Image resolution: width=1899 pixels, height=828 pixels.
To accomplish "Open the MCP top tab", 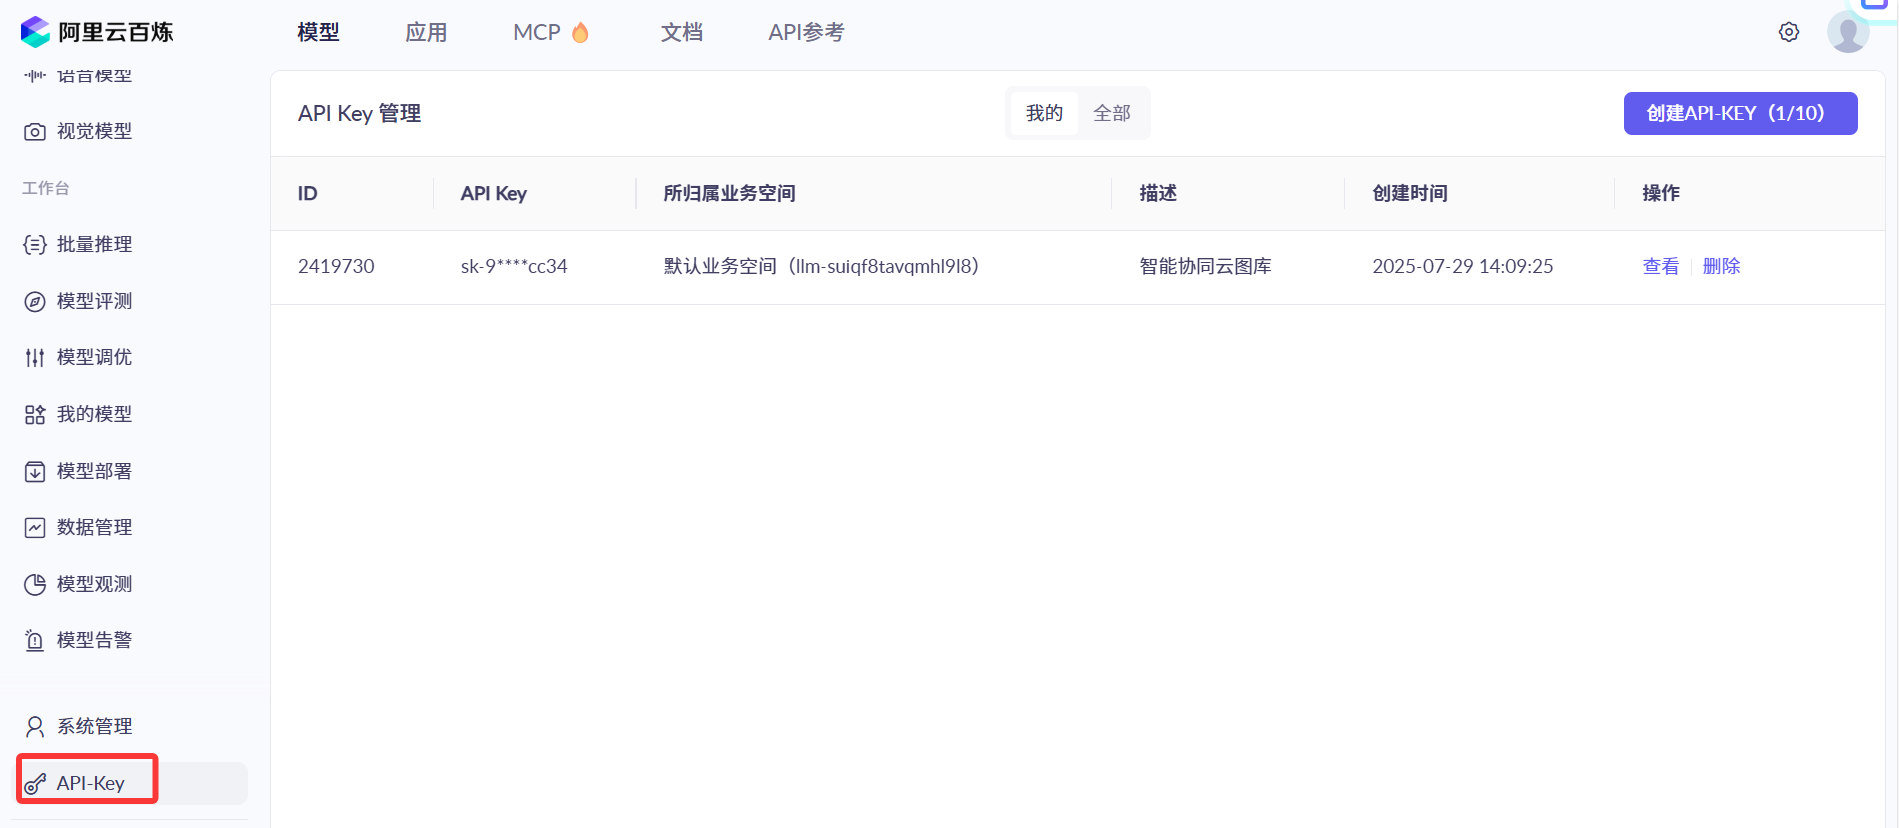I will [537, 32].
